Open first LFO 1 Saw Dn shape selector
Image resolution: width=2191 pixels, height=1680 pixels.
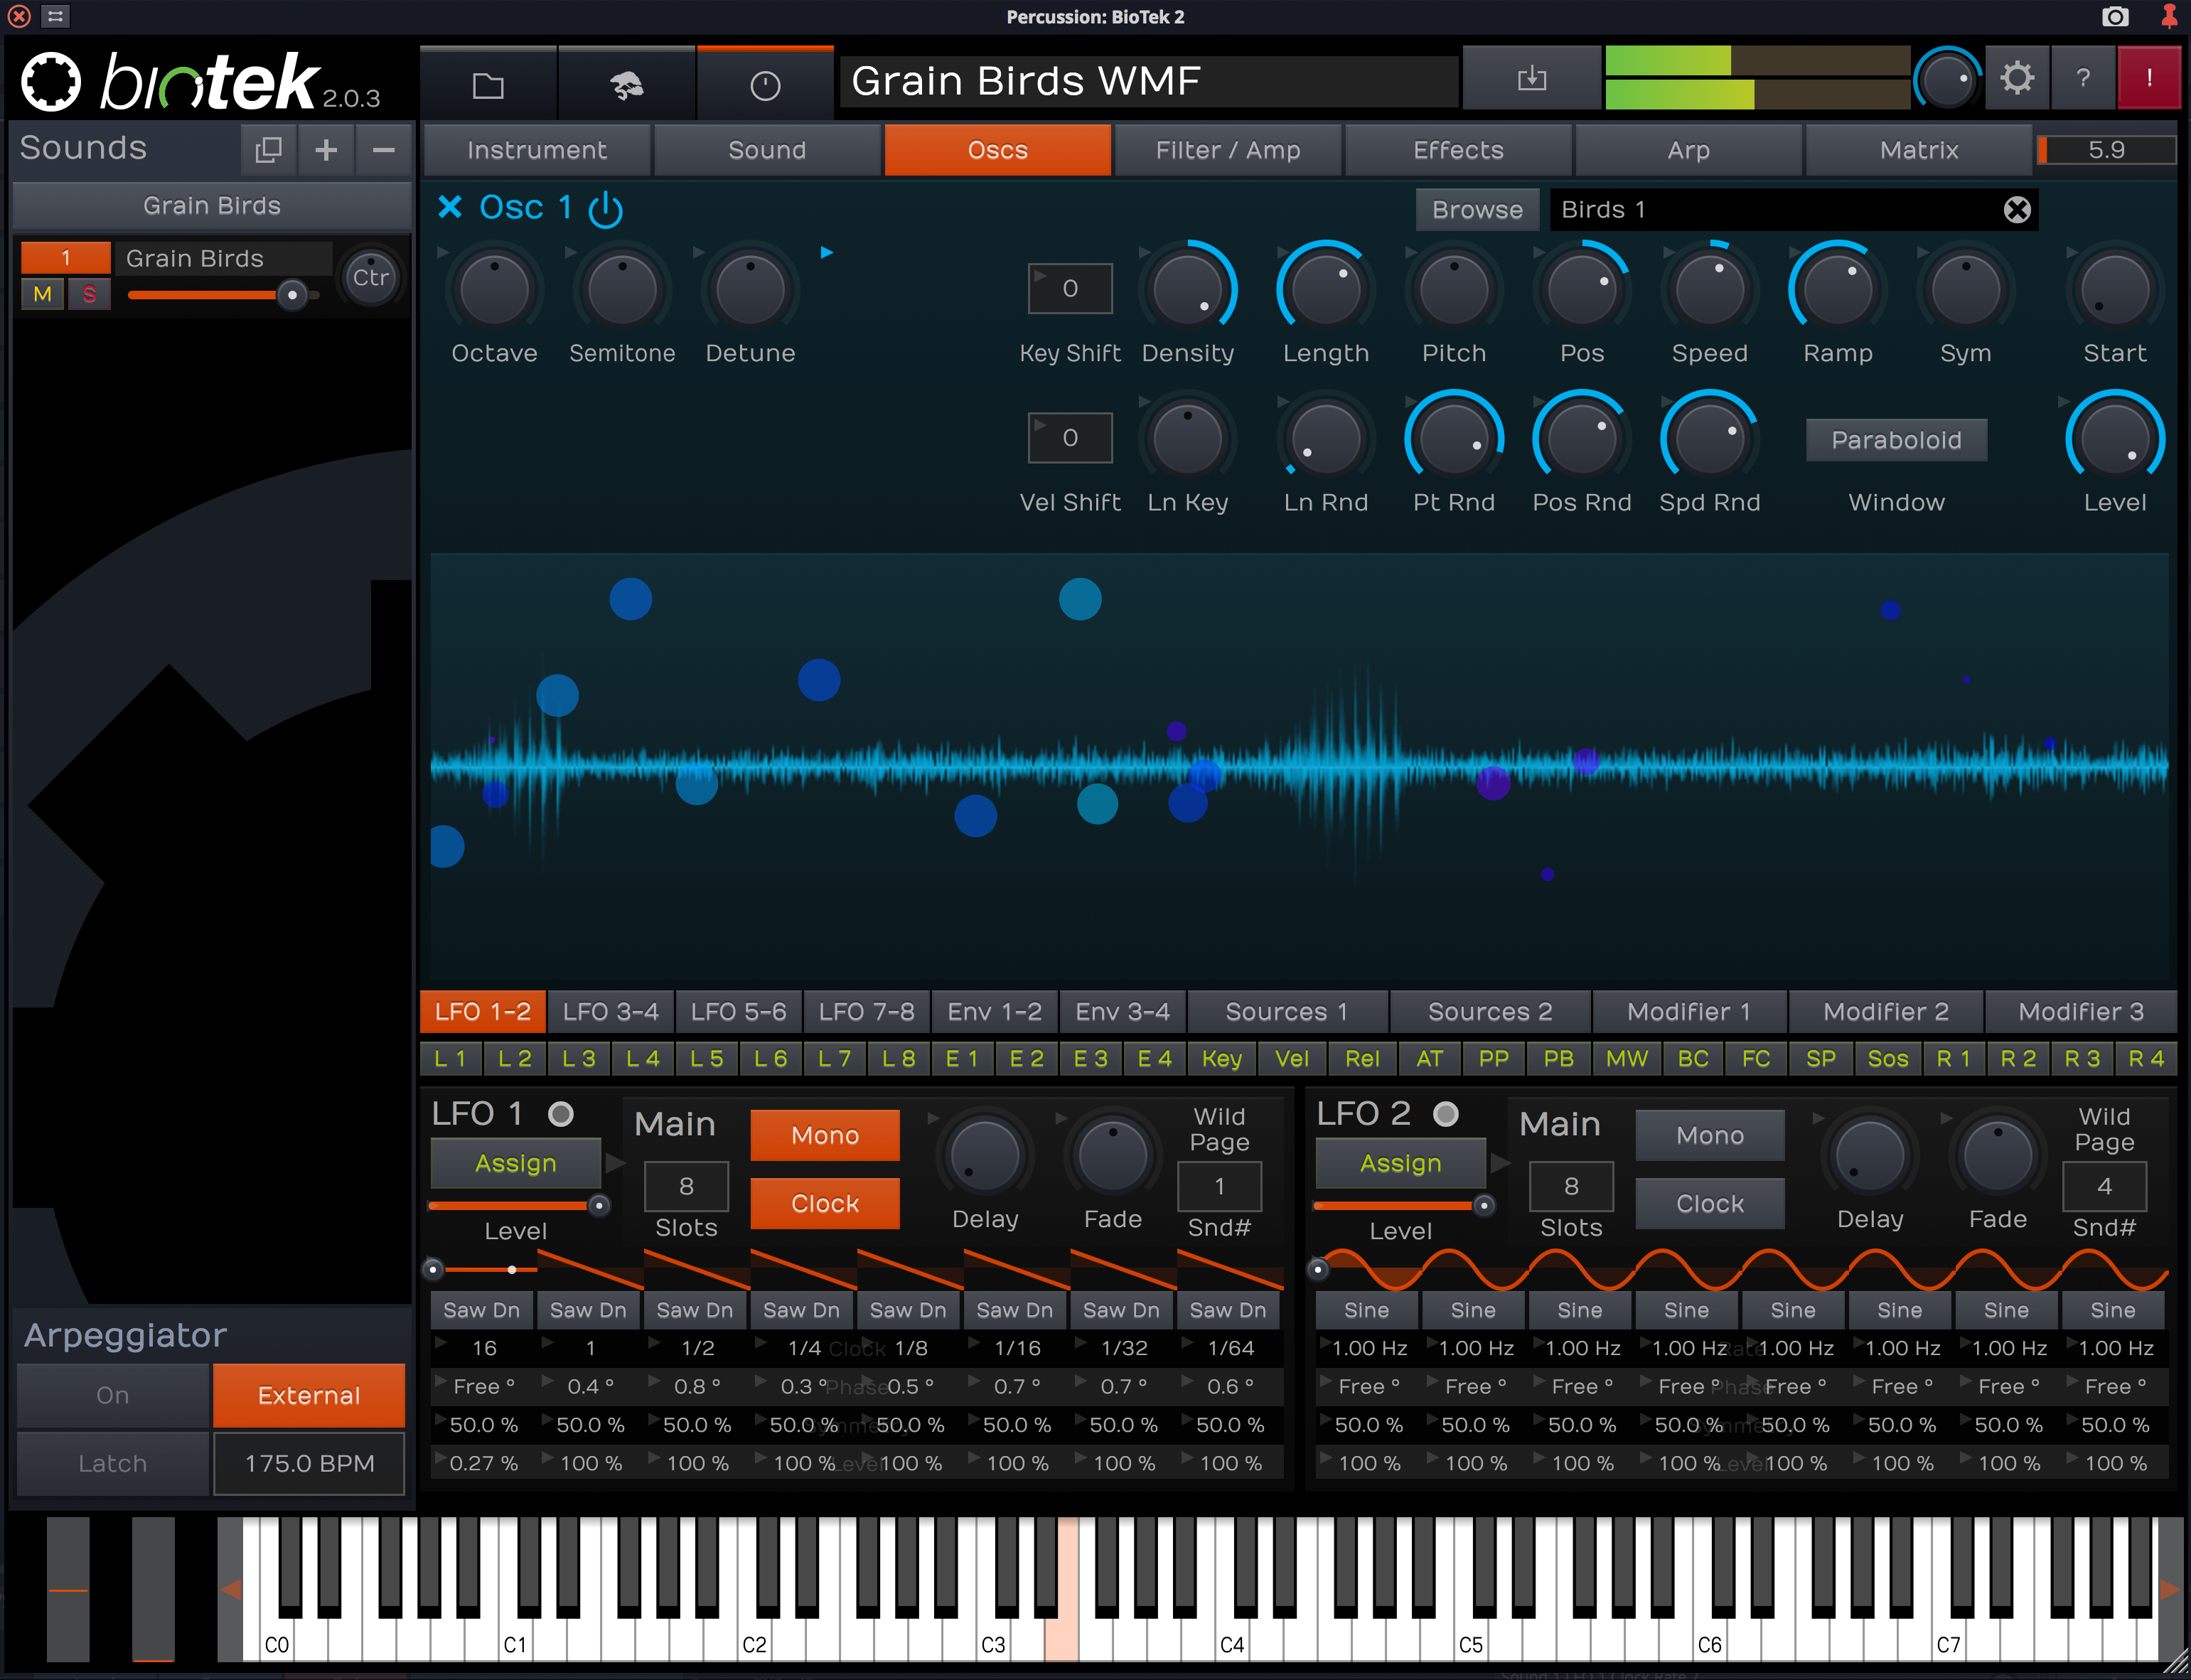(x=481, y=1310)
